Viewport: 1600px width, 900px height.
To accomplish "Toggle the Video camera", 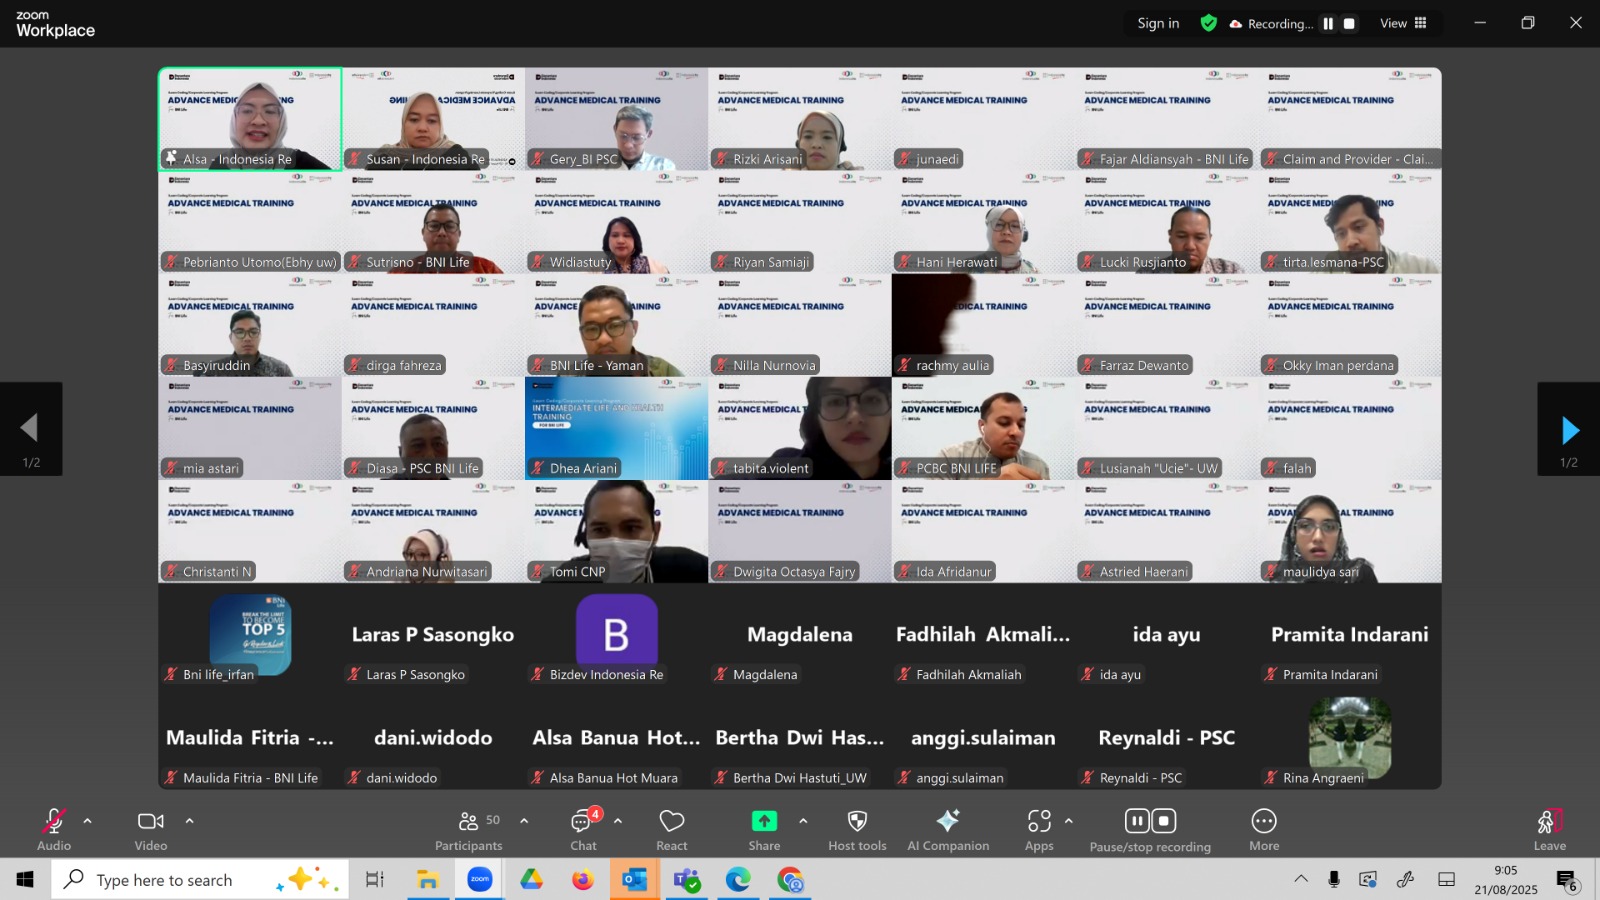I will 151,829.
